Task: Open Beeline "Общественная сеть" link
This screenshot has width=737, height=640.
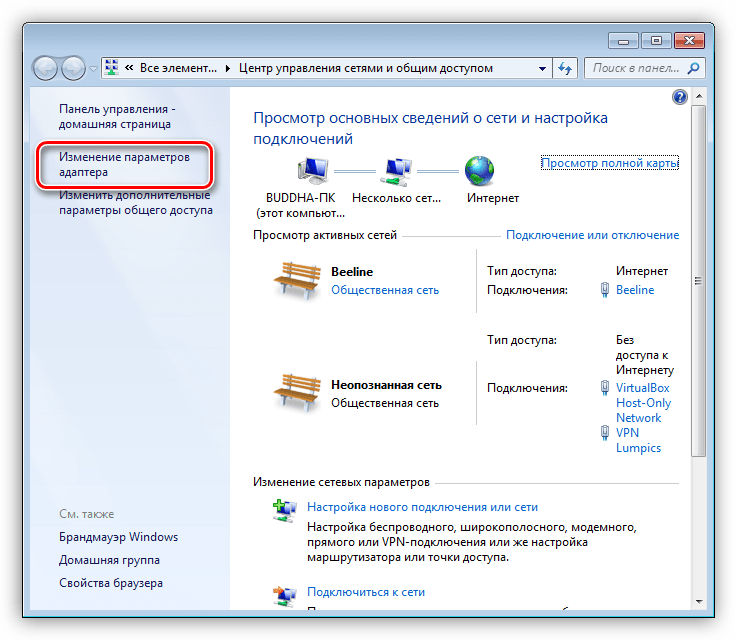Action: tap(385, 290)
